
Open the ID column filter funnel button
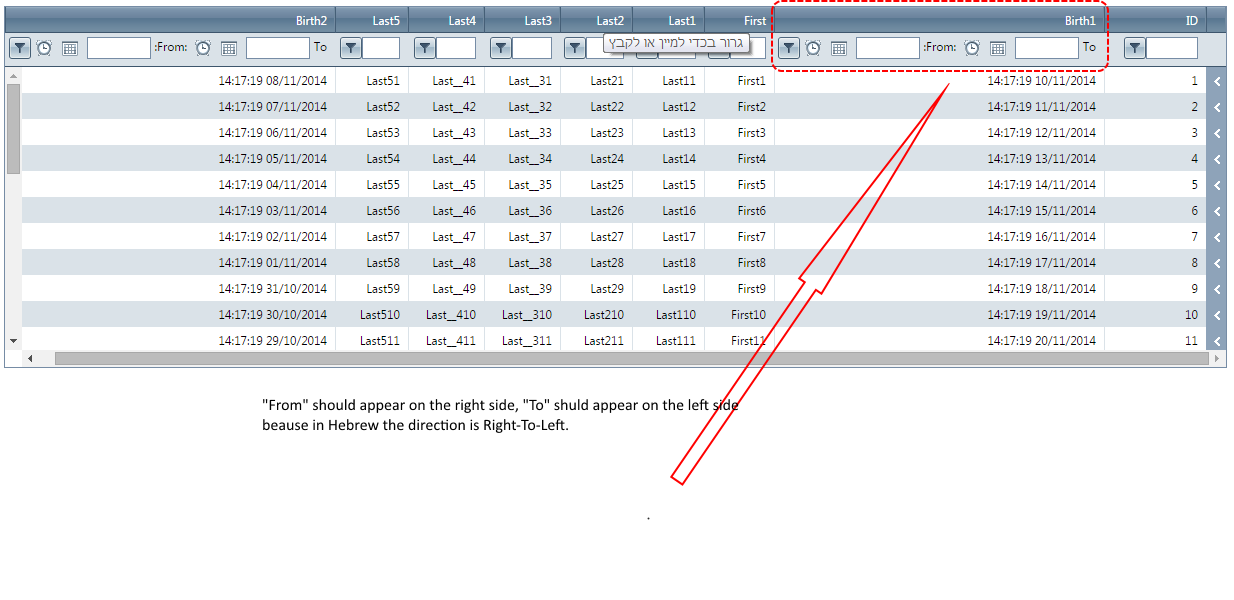pos(1134,47)
